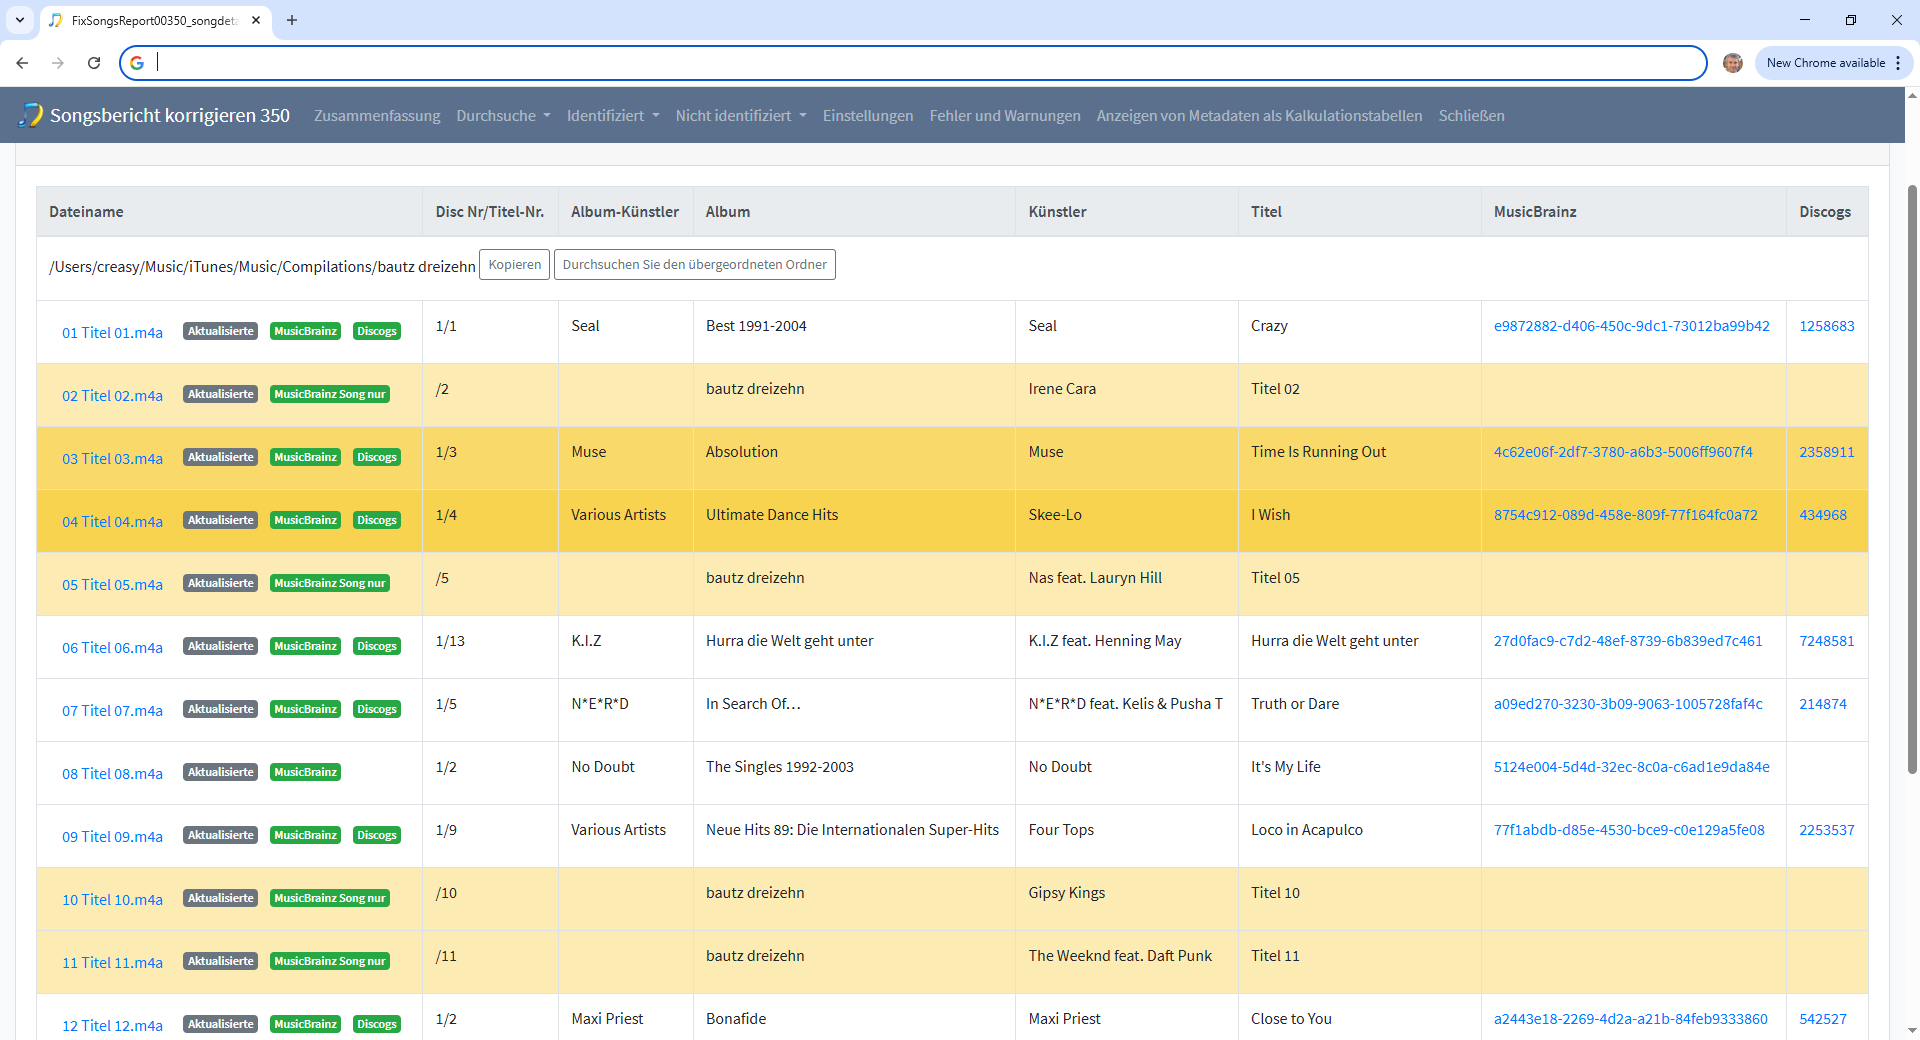Open Discogs release 7248581
The height and width of the screenshot is (1040, 1920).
click(1826, 641)
